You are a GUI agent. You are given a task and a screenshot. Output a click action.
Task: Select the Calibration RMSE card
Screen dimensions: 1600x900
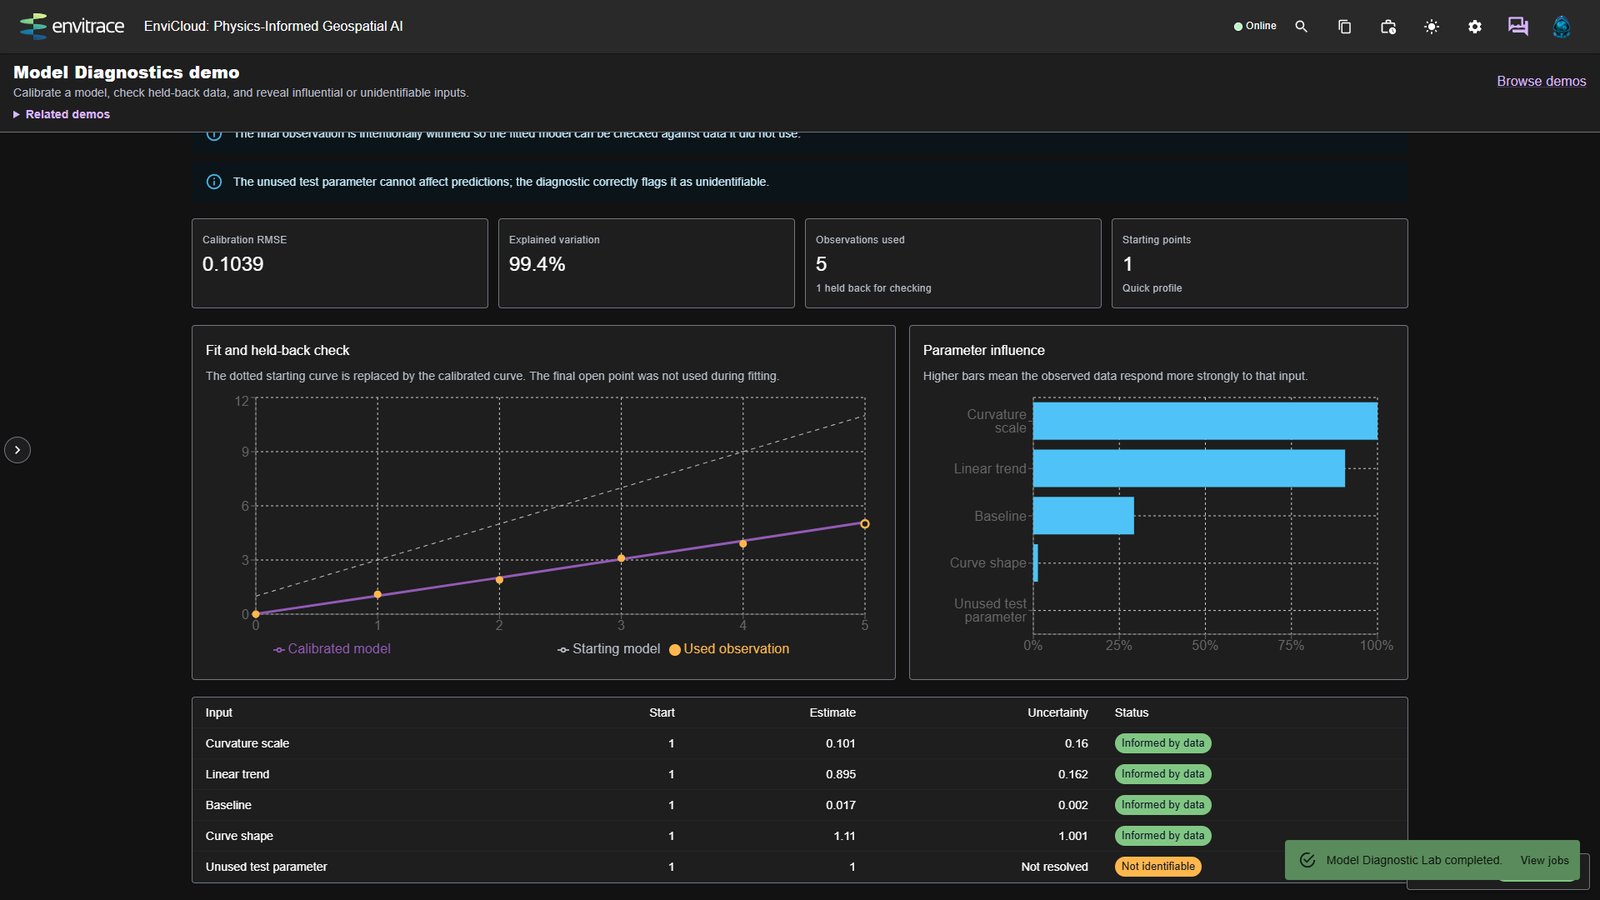pyautogui.click(x=340, y=263)
